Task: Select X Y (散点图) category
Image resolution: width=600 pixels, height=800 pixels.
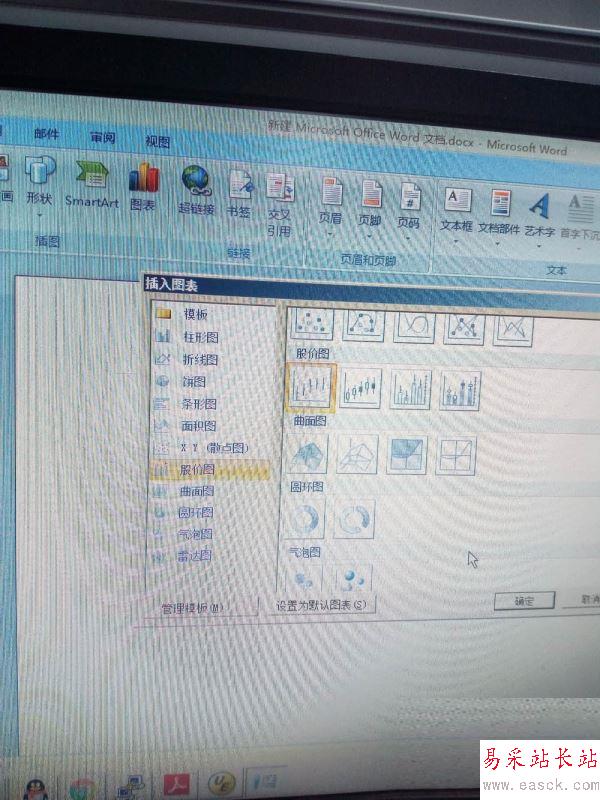Action: [212, 447]
